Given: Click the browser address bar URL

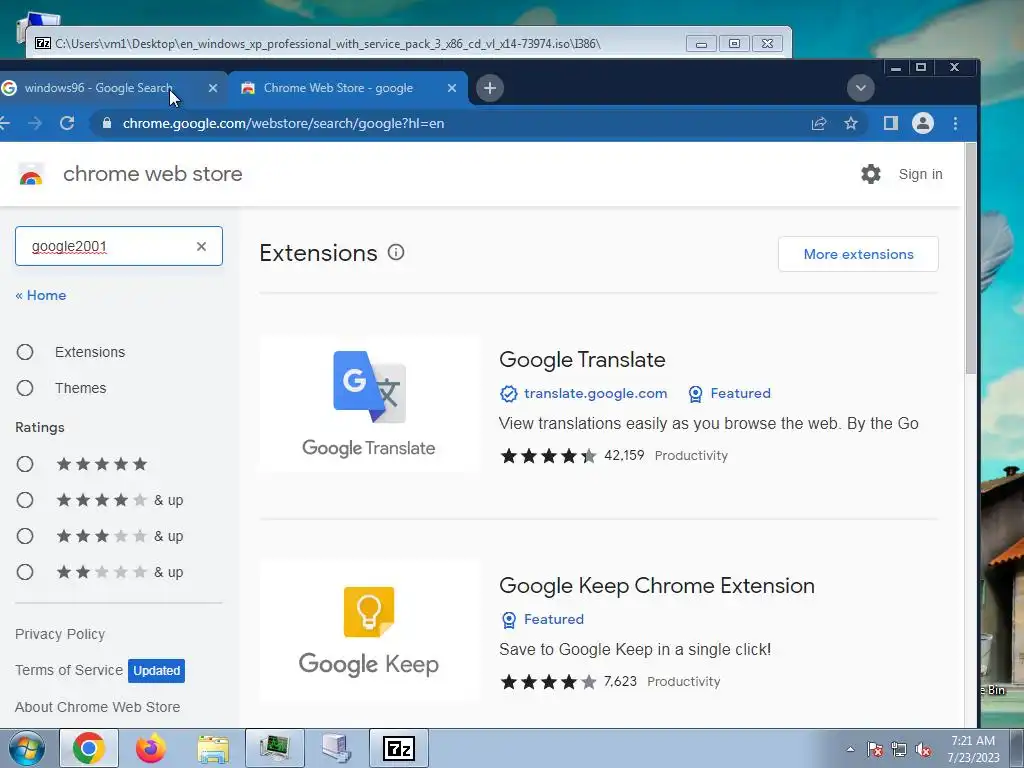Looking at the screenshot, I should 283,123.
